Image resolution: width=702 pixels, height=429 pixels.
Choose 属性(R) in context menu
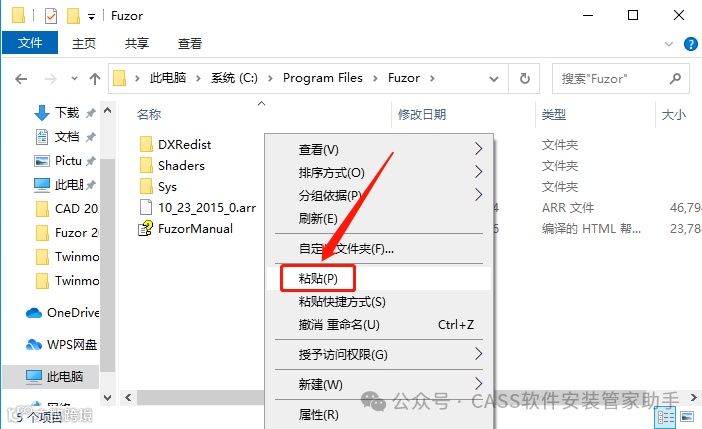click(379, 415)
